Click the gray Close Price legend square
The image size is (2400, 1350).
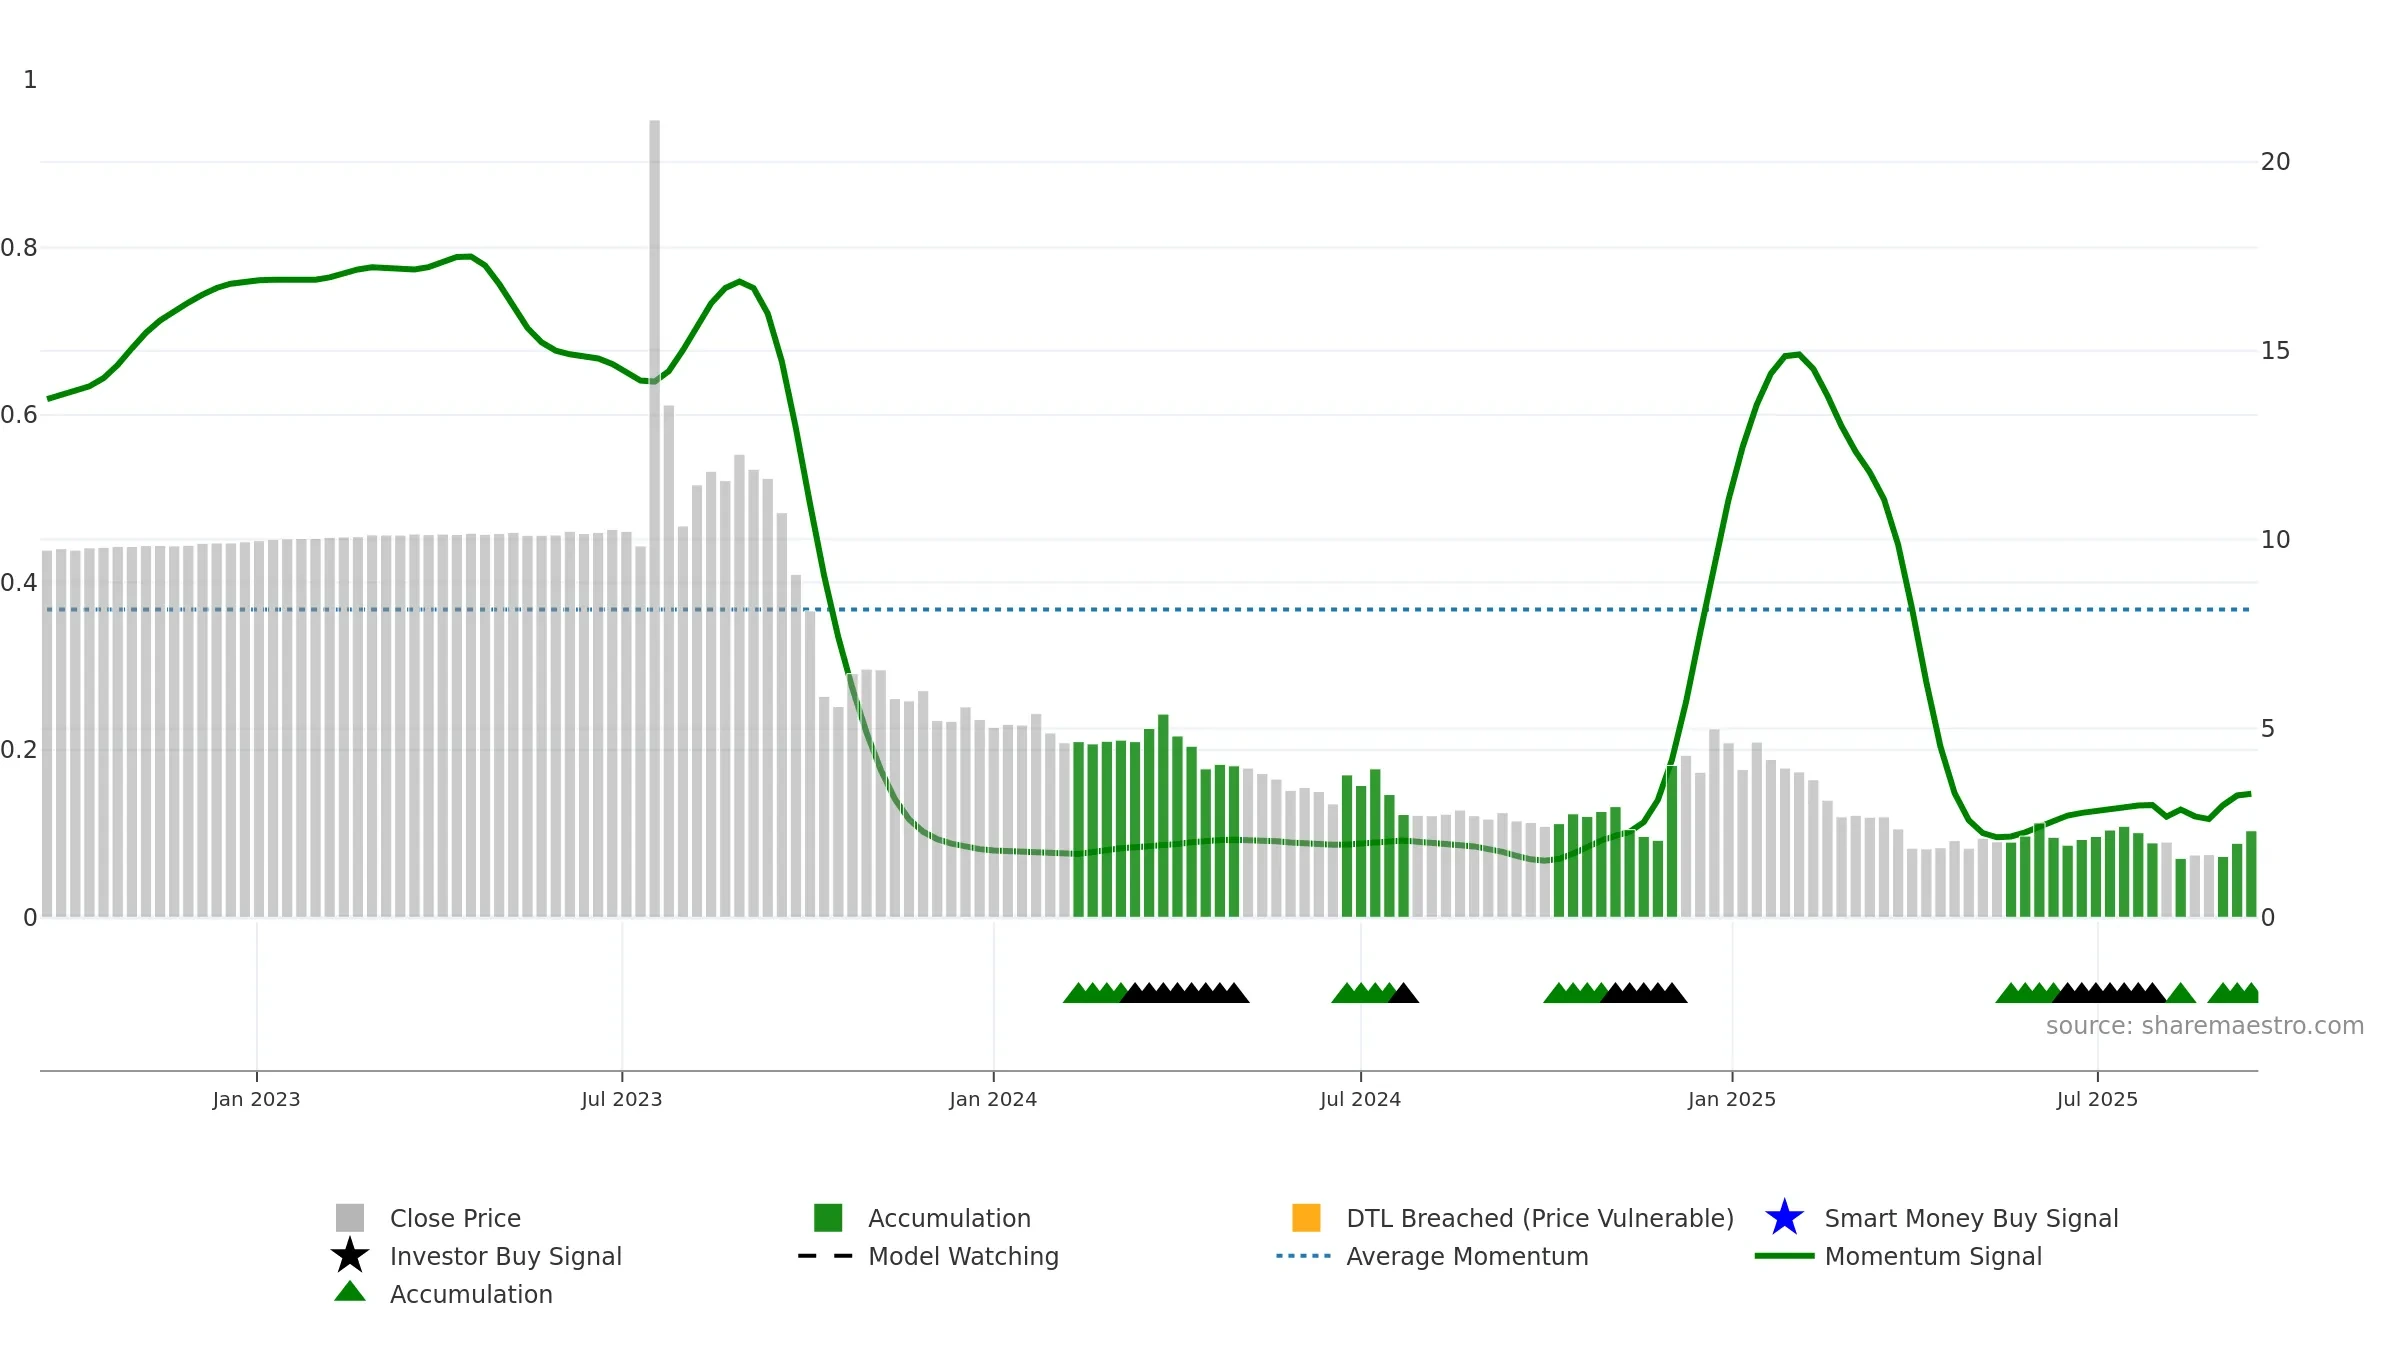[x=350, y=1218]
